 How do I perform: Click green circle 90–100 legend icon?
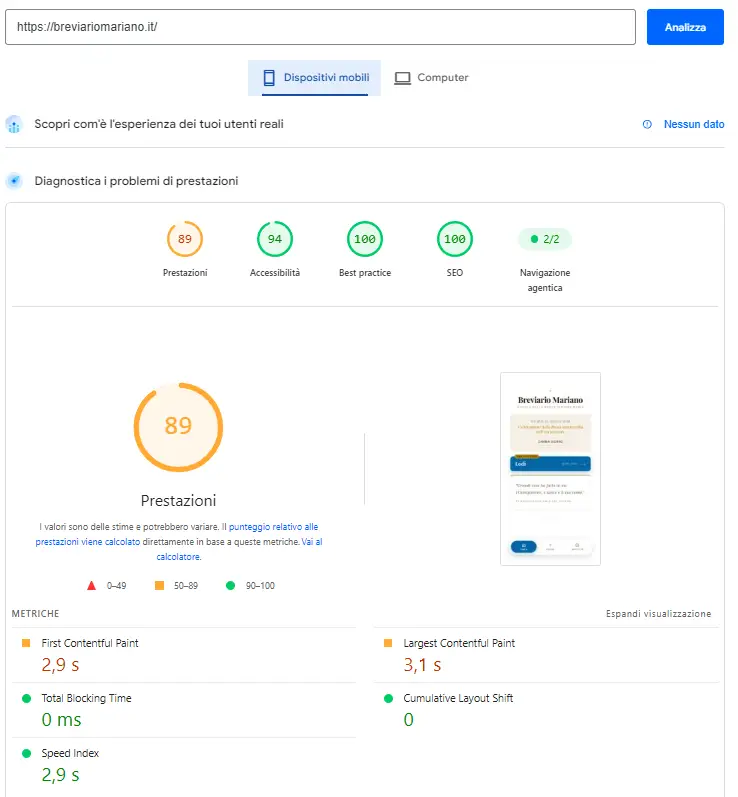pyautogui.click(x=230, y=586)
